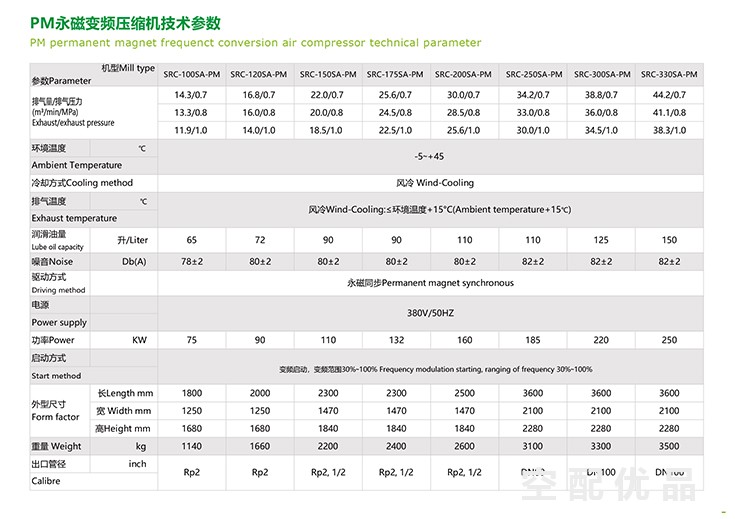Select the 'SRC-330SA-PM' column header

(669, 75)
